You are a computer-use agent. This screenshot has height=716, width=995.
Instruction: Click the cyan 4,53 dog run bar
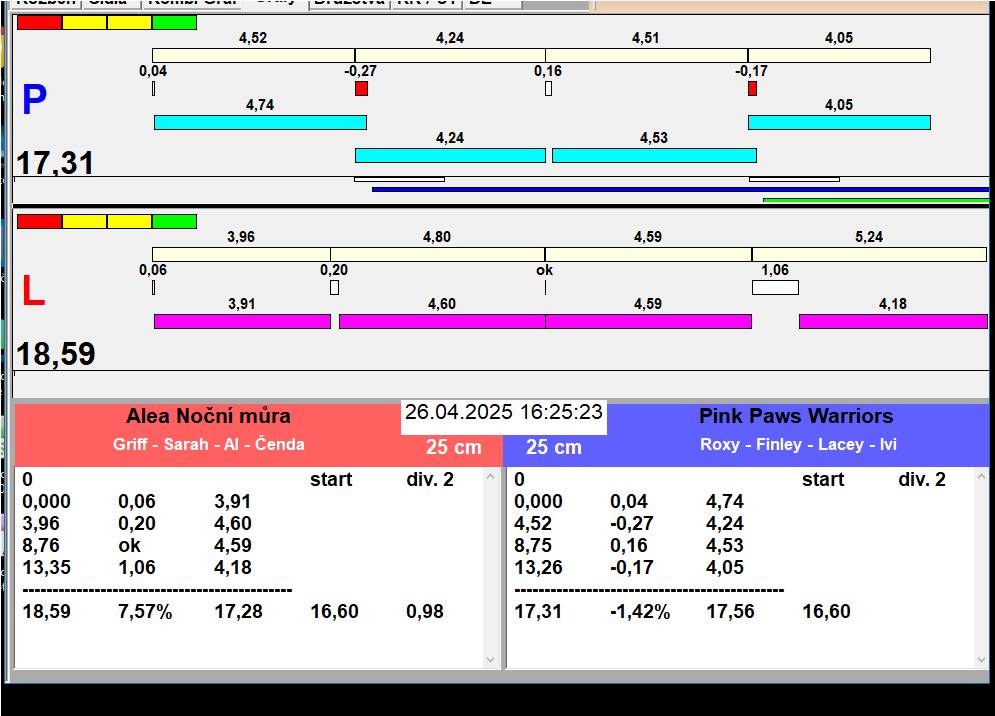(x=654, y=156)
